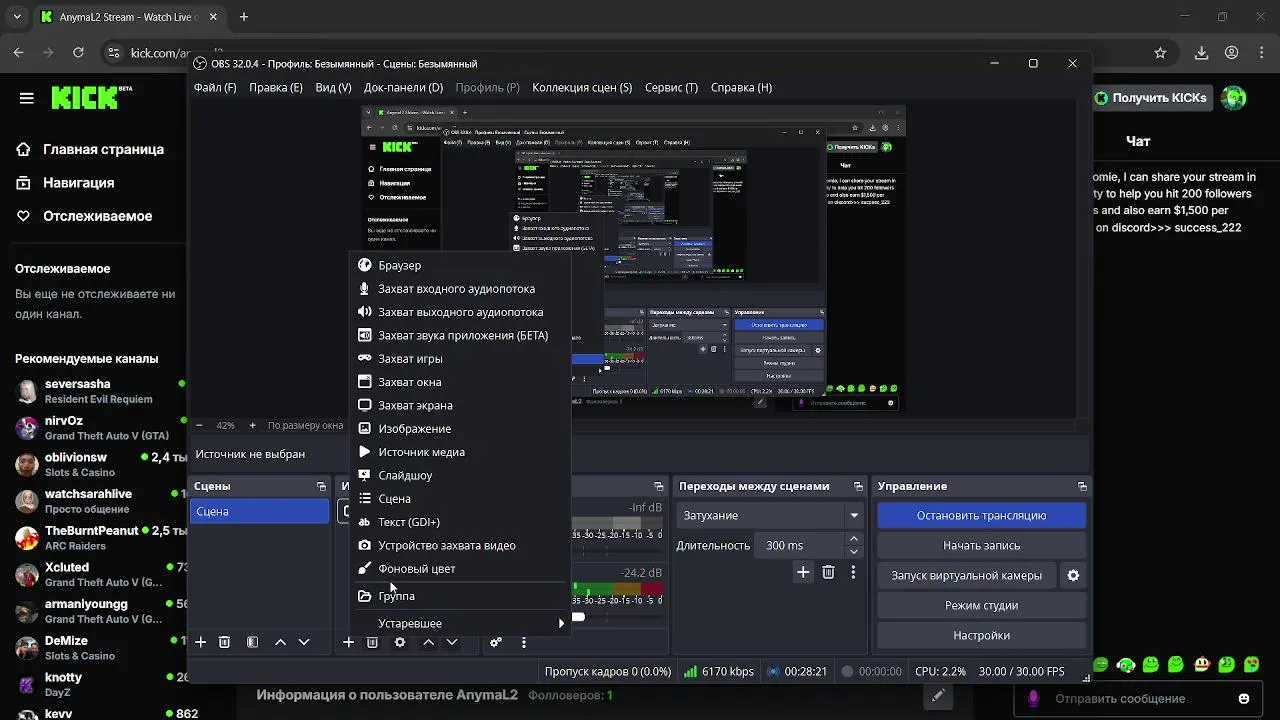Screen dimensions: 1280x720
Task: Open virtual camera settings gear
Action: pyautogui.click(x=1073, y=576)
